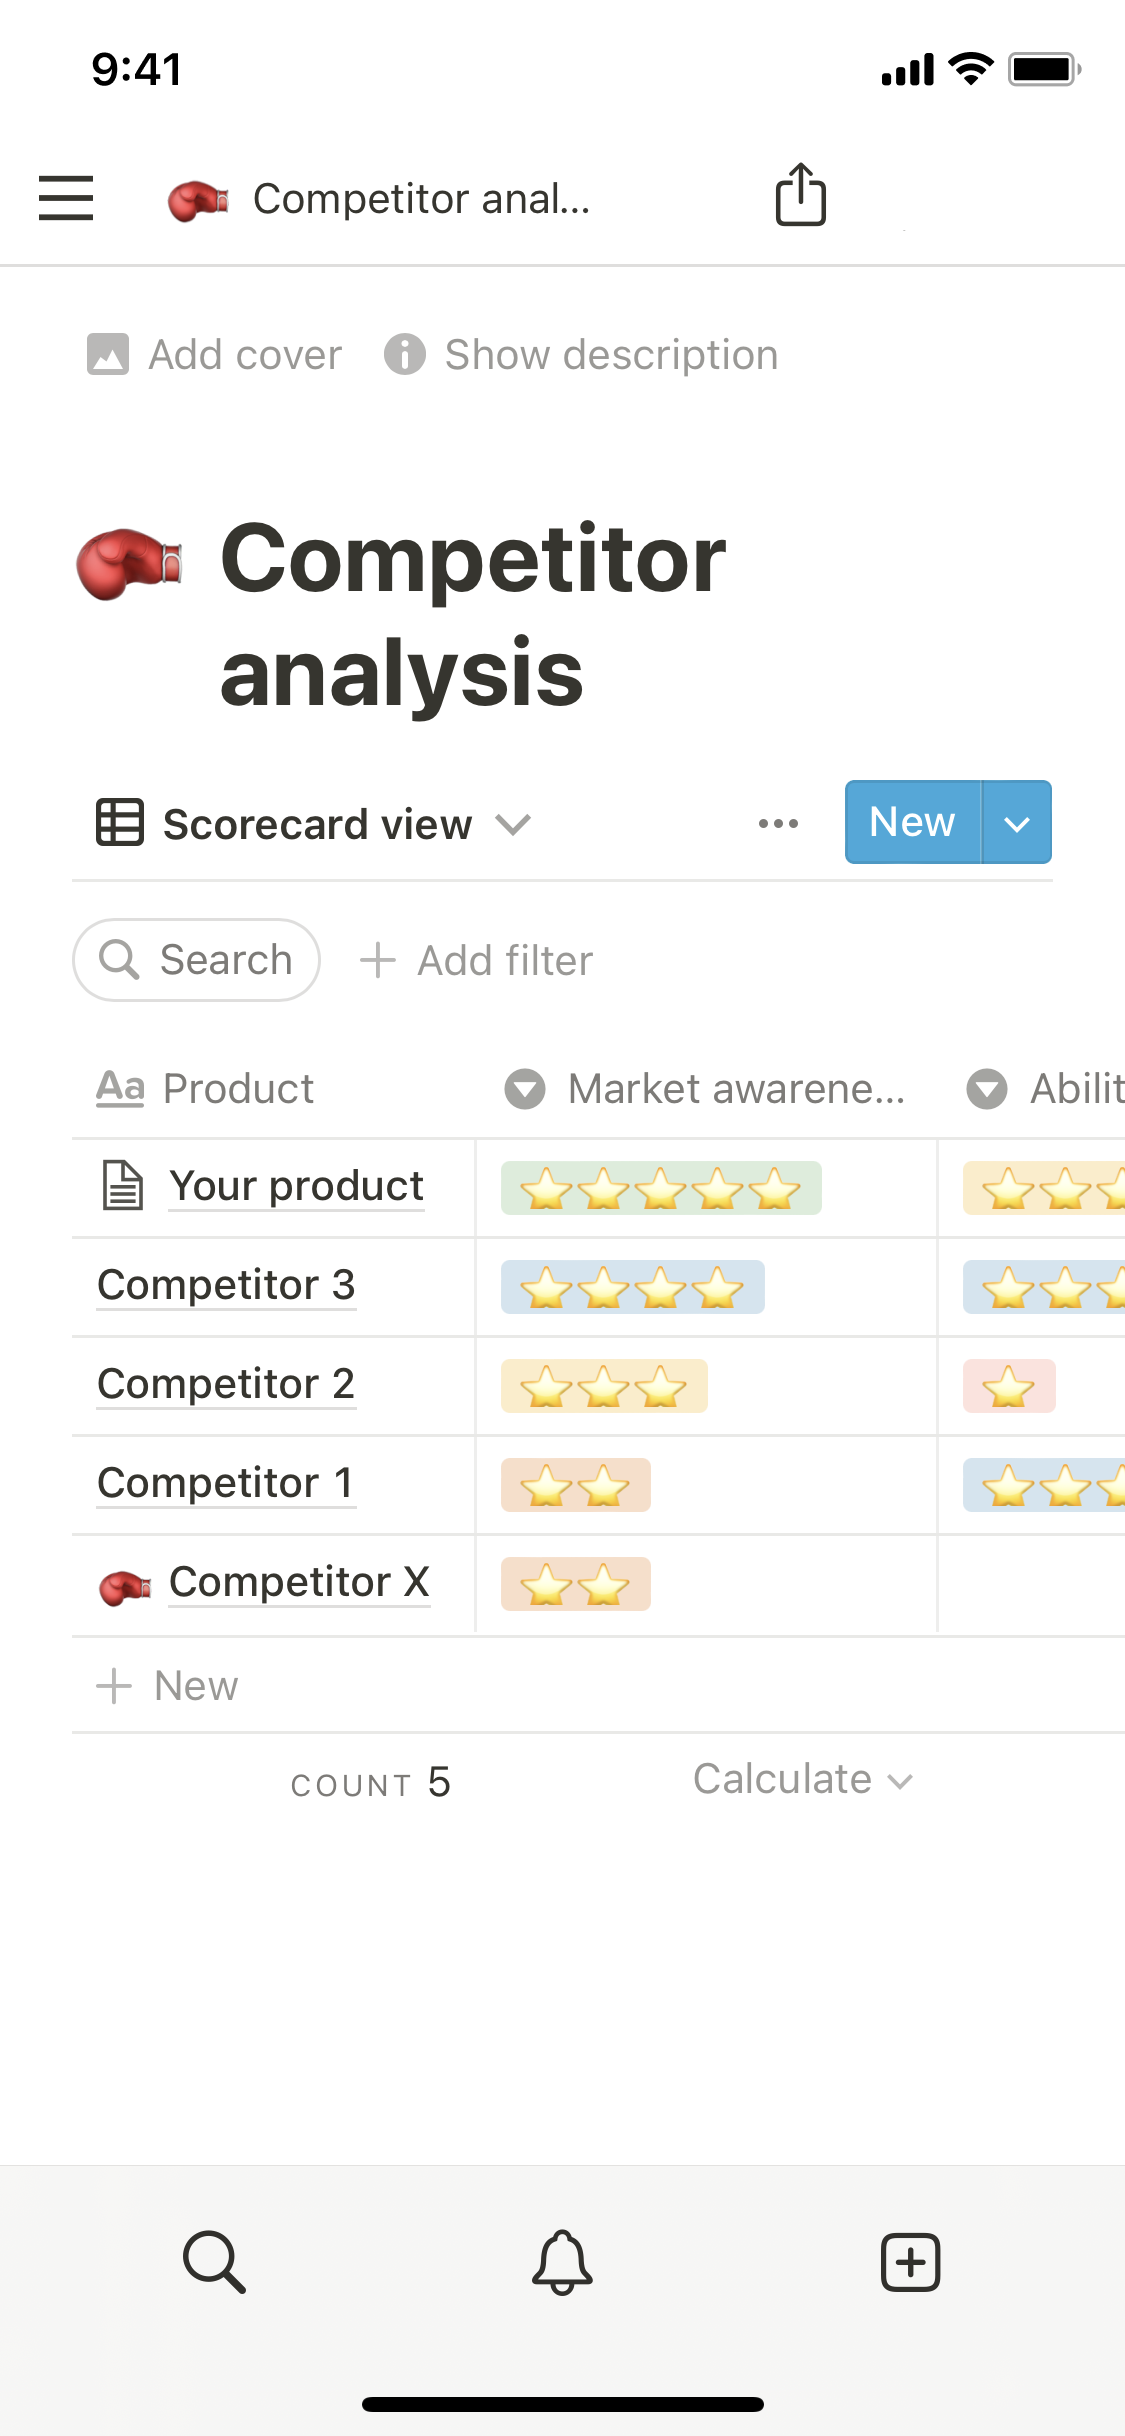Open view options with the three dots
The height and width of the screenshot is (2436, 1125).
(x=778, y=823)
